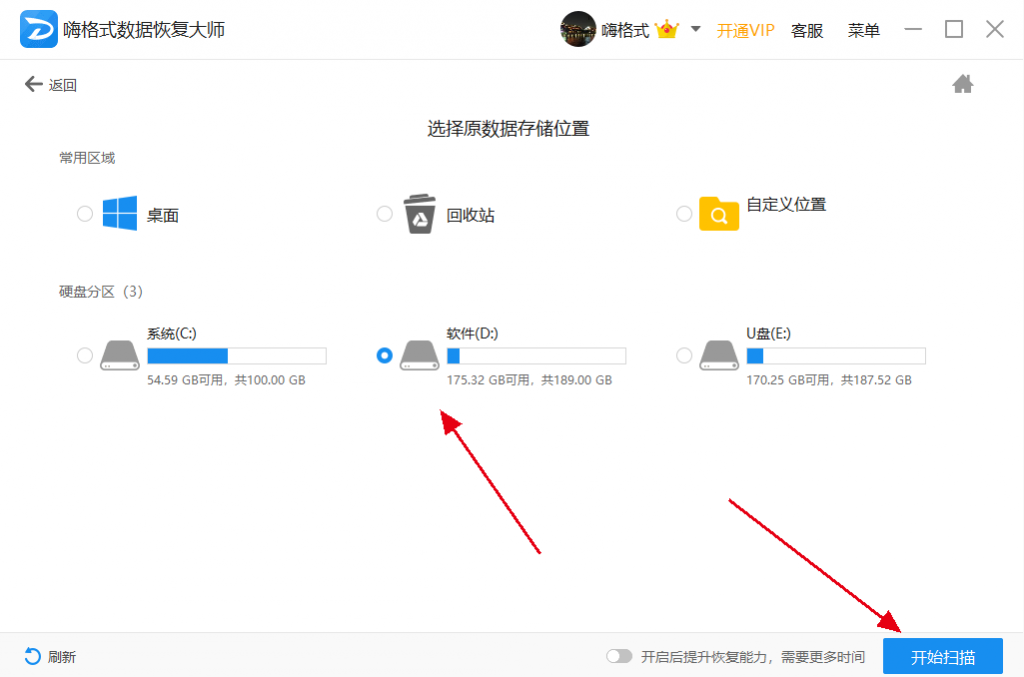Click the 常用区域 heading
1024x677 pixels.
click(x=87, y=158)
